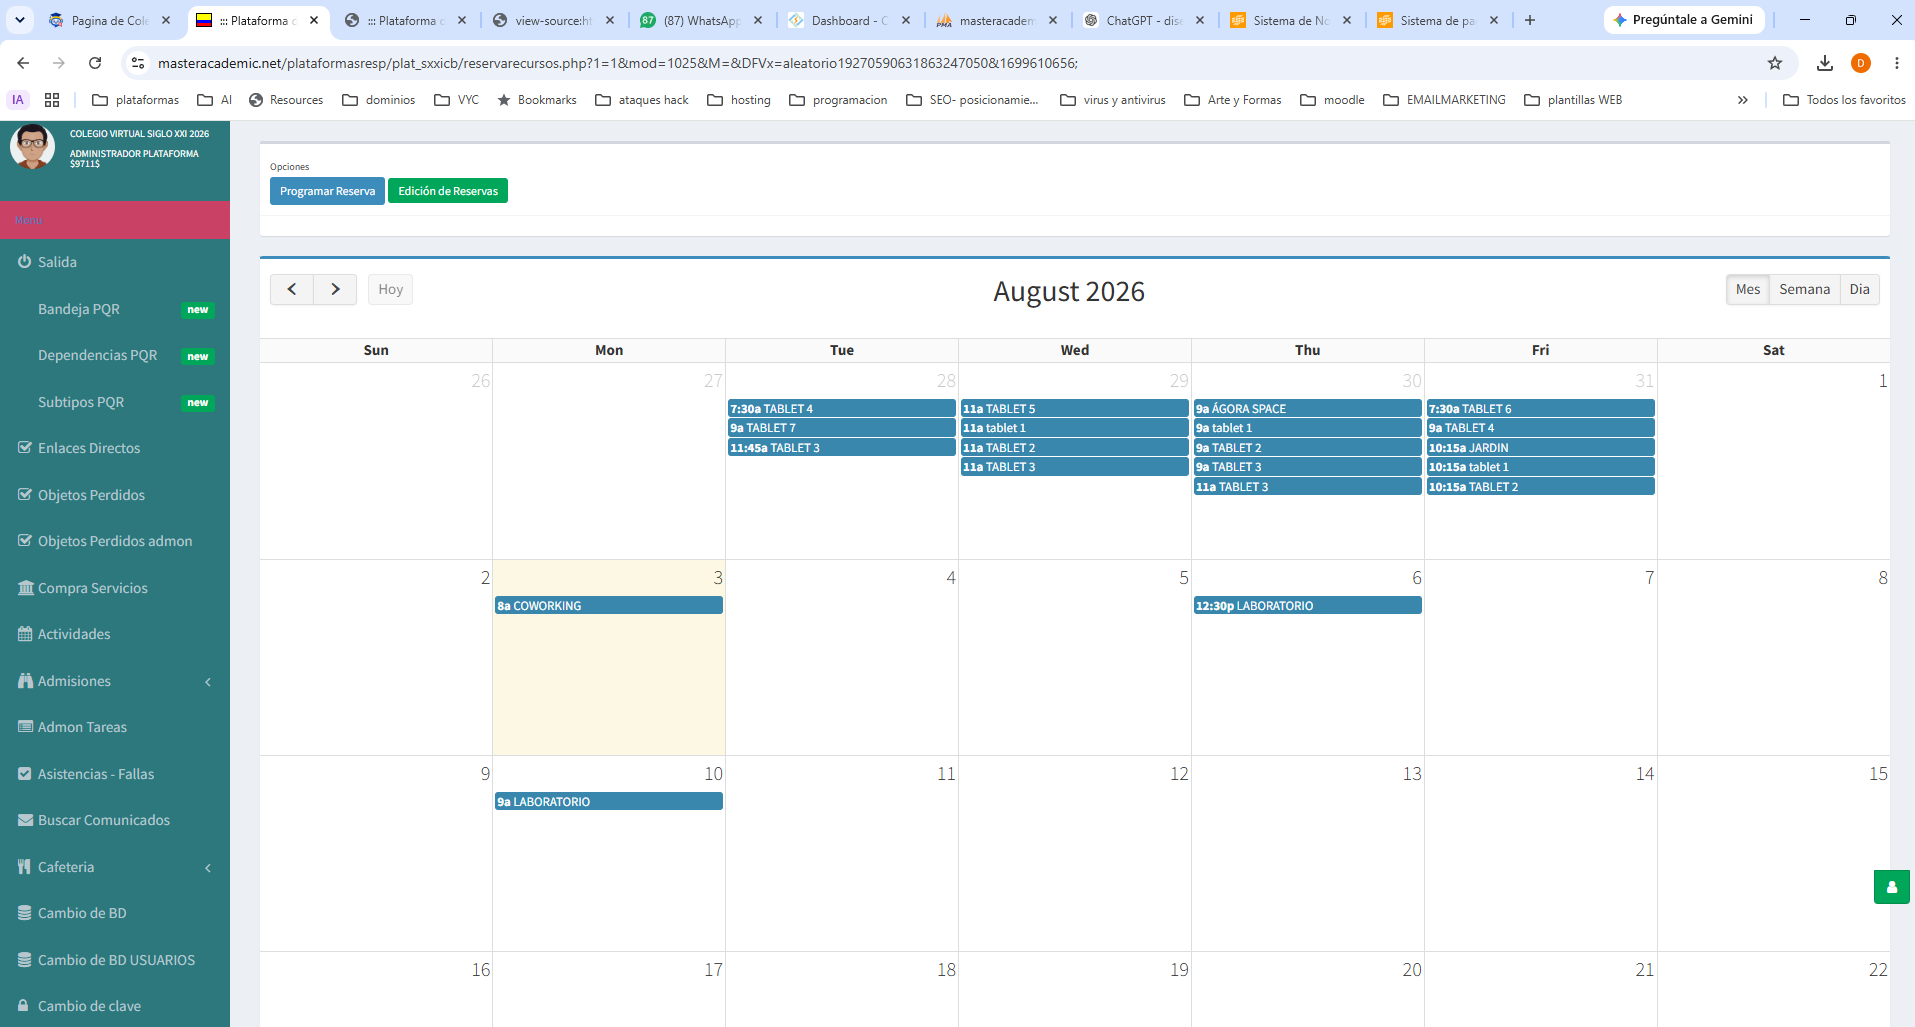Click the Admisiones binoculars icon
This screenshot has width=1915, height=1027.
tap(26, 681)
